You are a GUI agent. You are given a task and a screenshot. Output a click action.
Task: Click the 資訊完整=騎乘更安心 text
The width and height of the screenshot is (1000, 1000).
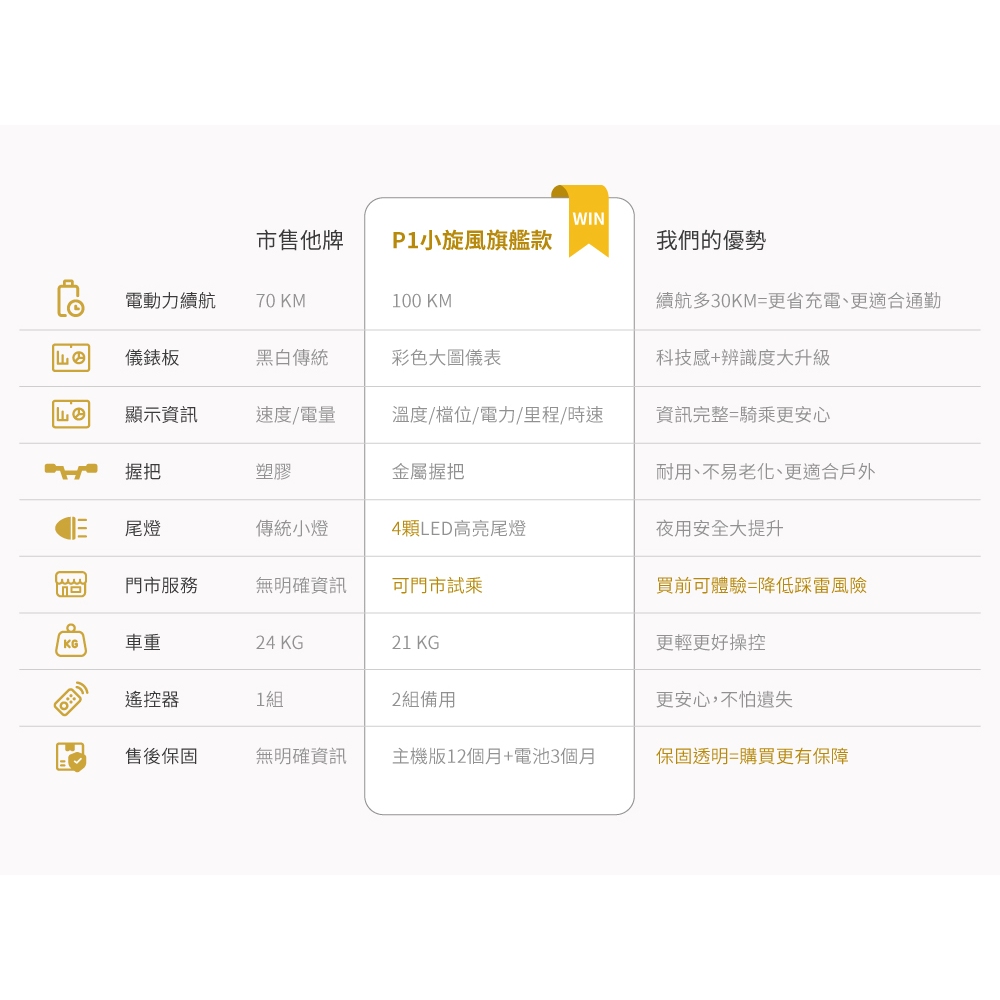click(x=743, y=415)
